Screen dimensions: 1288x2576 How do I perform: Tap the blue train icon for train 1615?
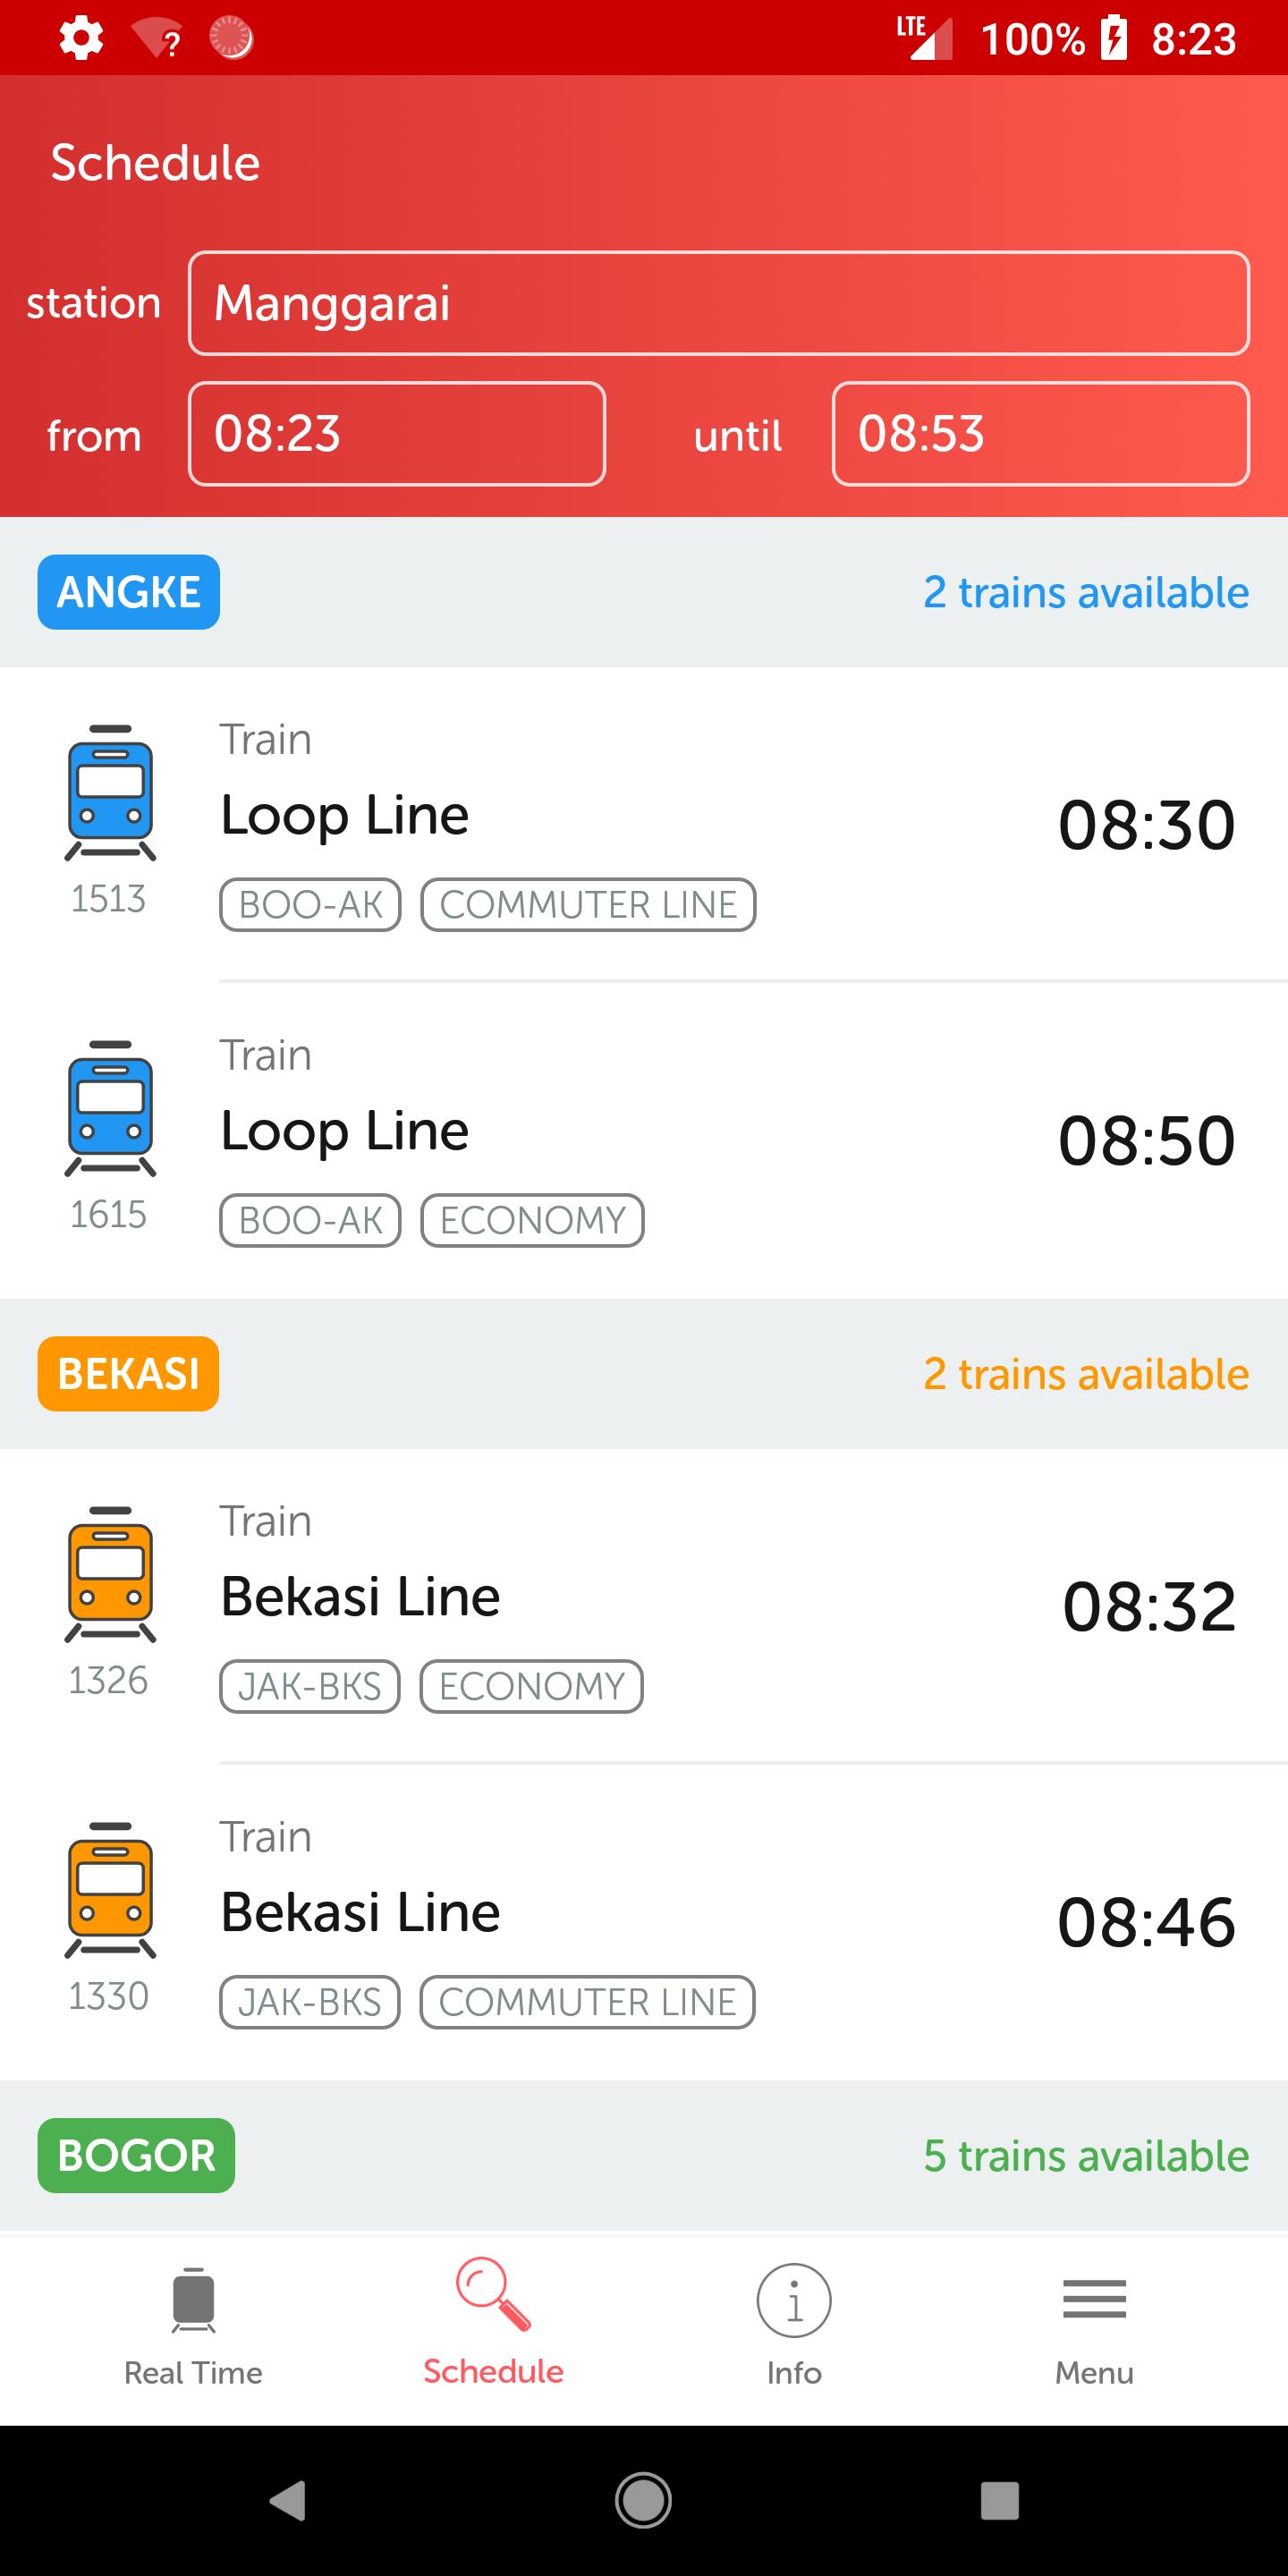click(110, 1108)
